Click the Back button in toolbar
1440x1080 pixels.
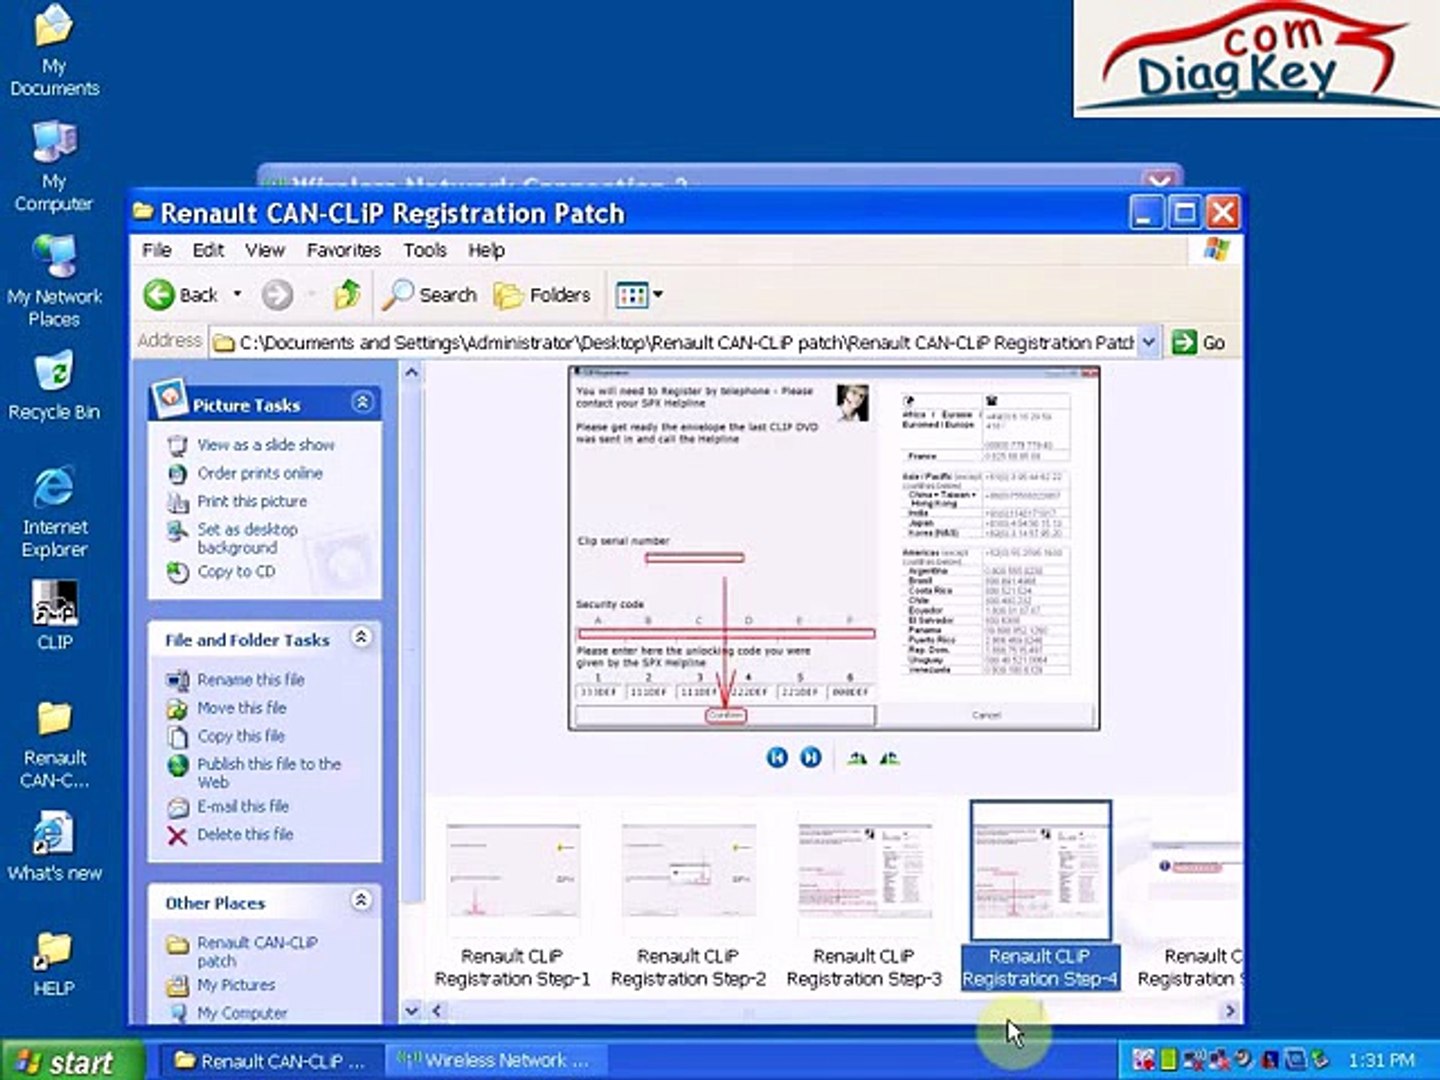(181, 295)
